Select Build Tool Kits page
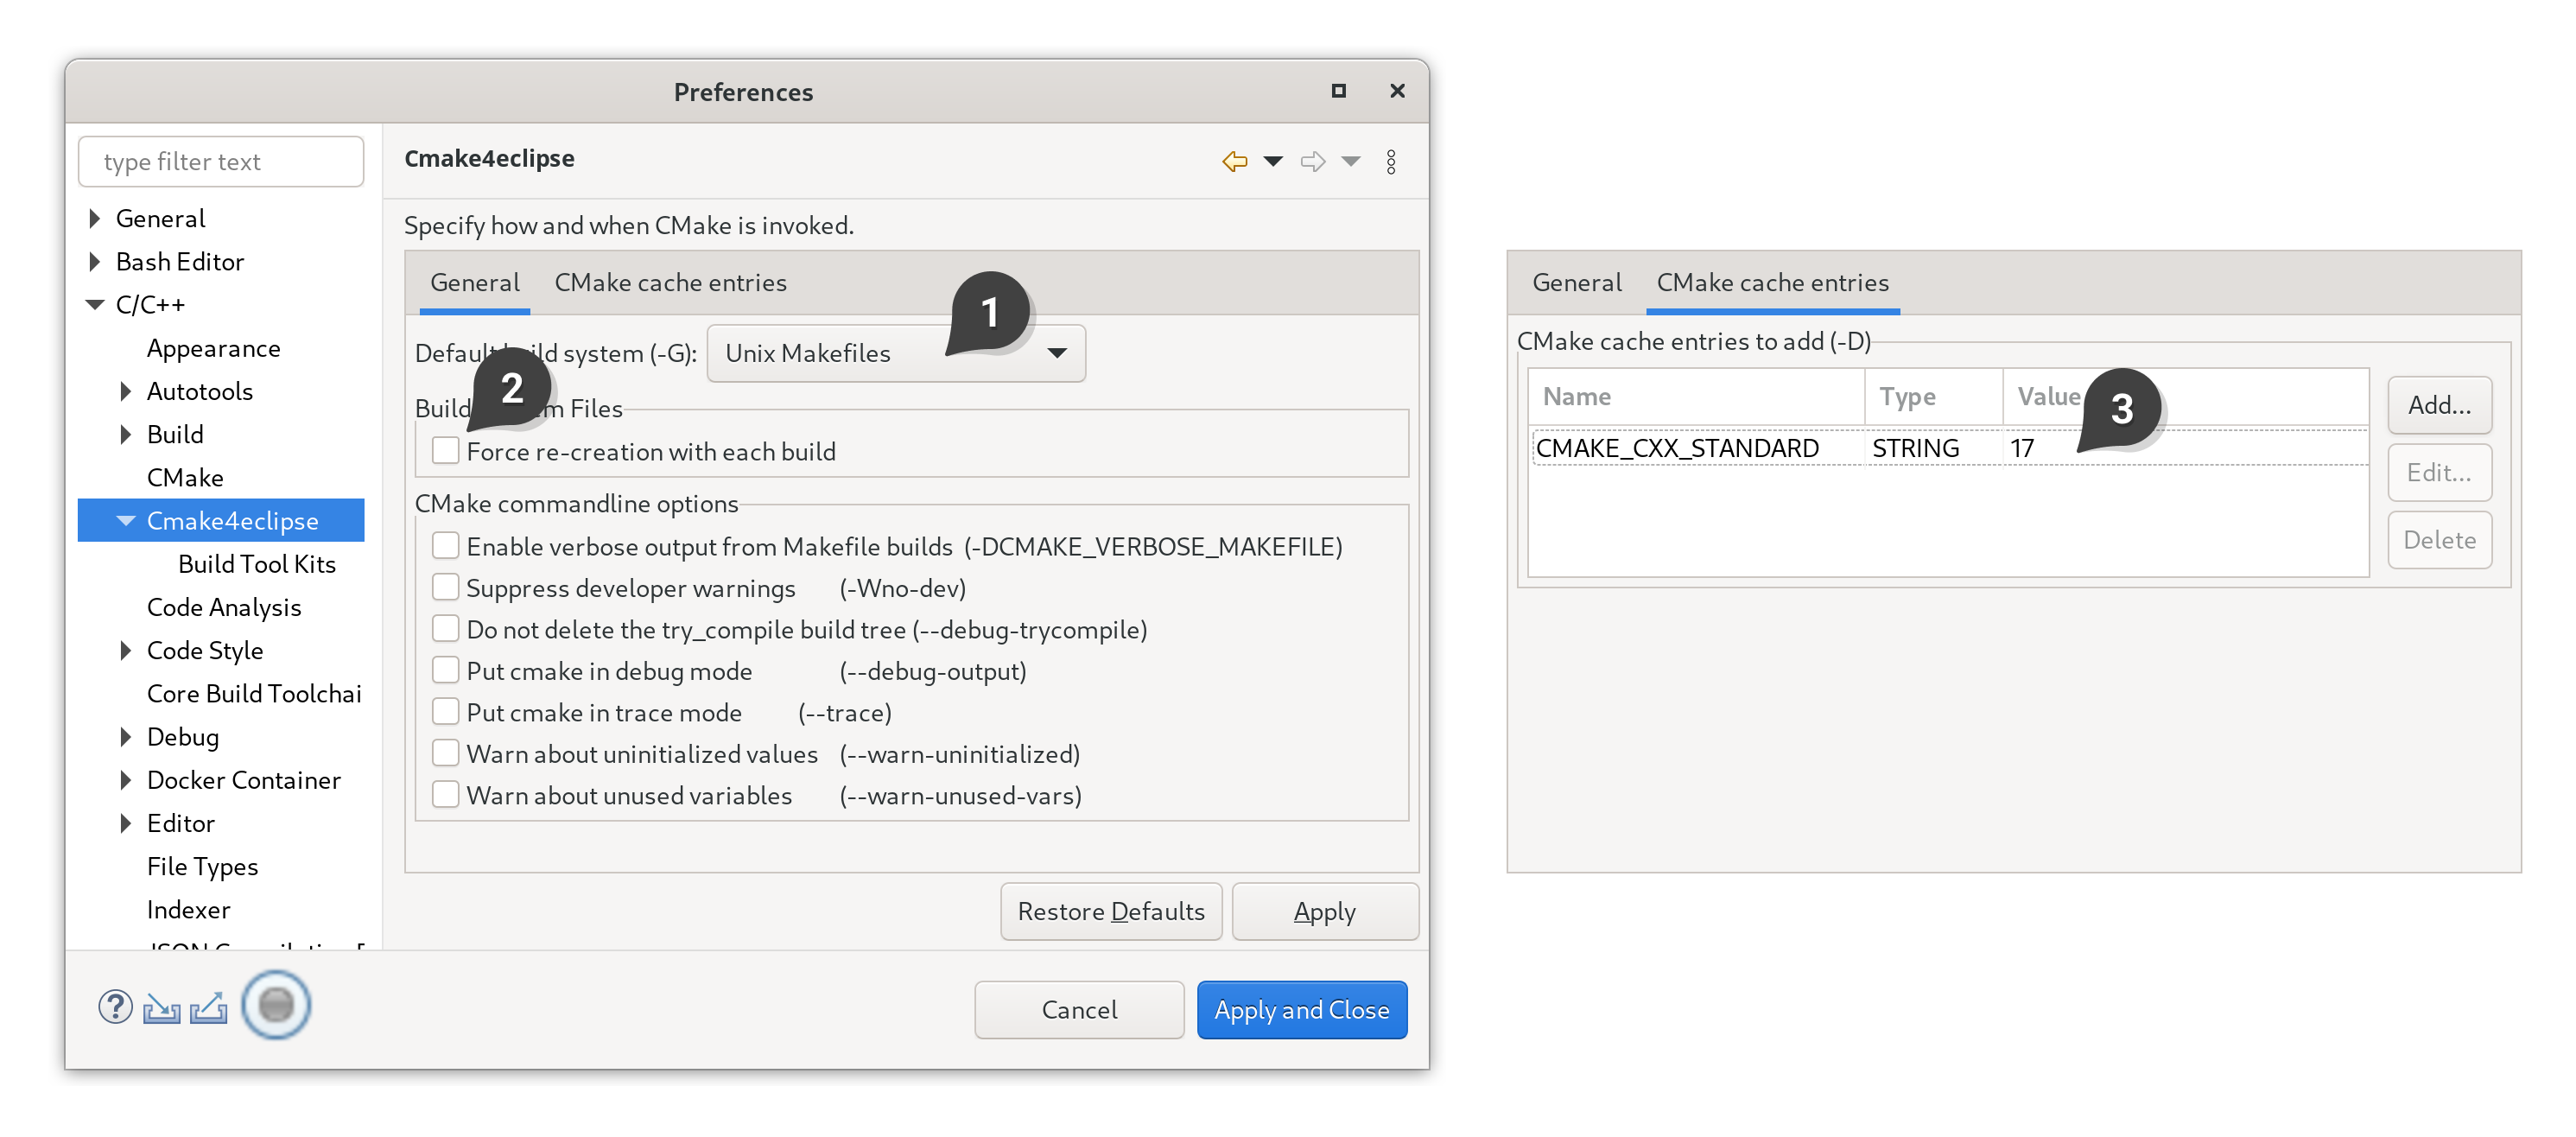Image resolution: width=2576 pixels, height=1137 pixels. coord(257,564)
